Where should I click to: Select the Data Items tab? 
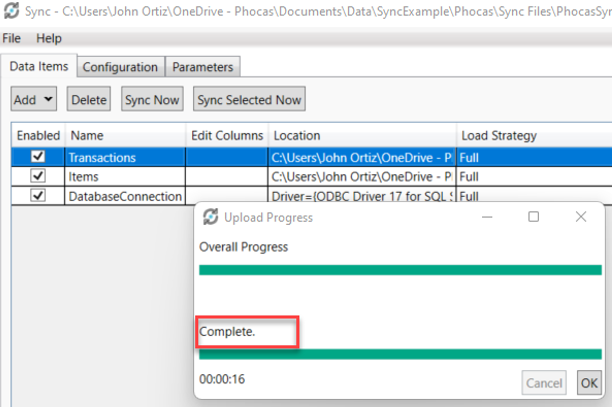tap(39, 66)
